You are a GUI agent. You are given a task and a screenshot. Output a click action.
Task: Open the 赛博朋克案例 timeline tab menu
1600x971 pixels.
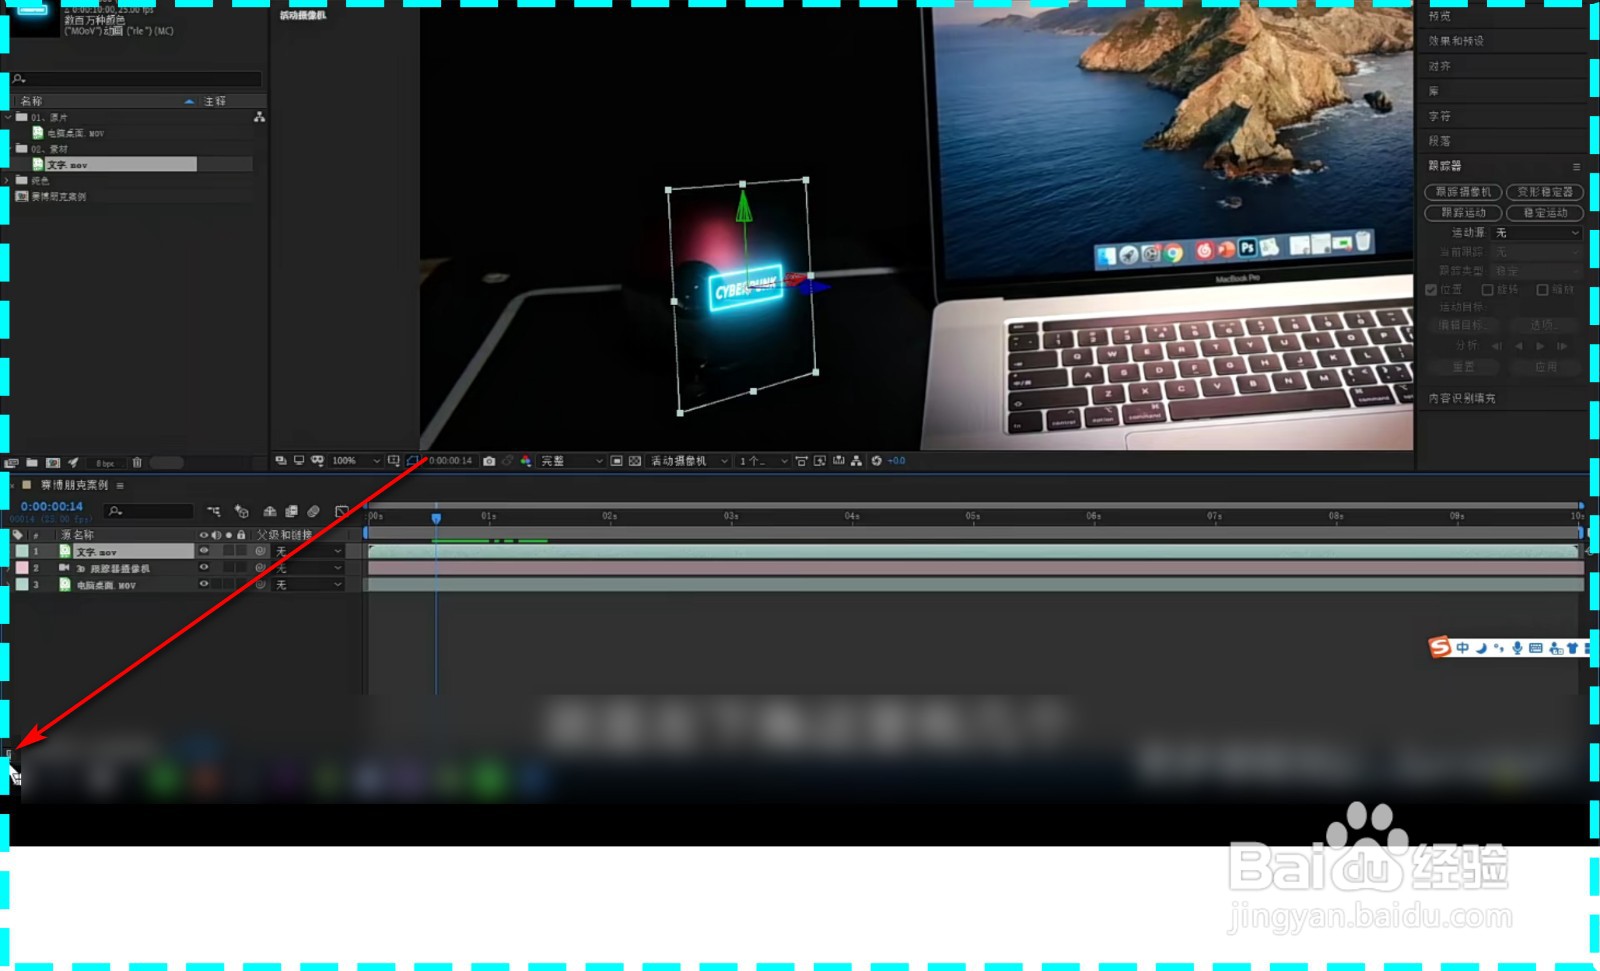pos(120,485)
